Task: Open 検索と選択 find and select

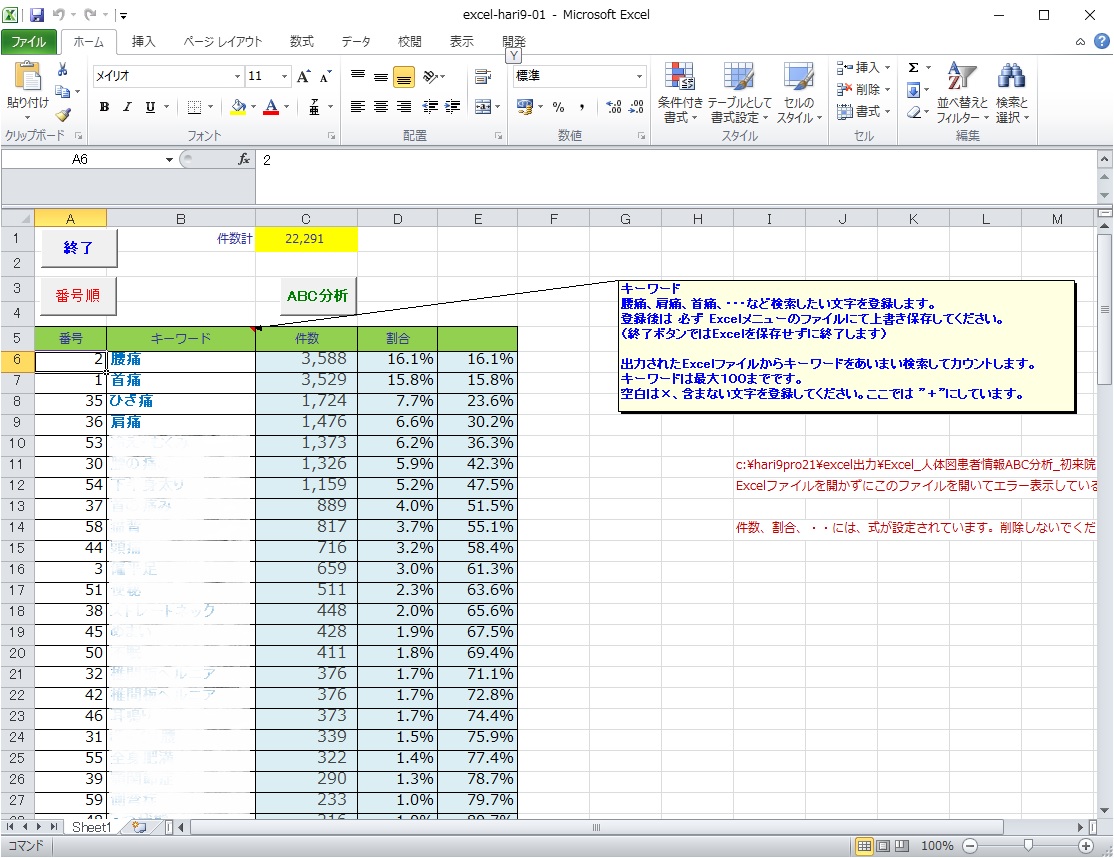Action: [x=1012, y=92]
